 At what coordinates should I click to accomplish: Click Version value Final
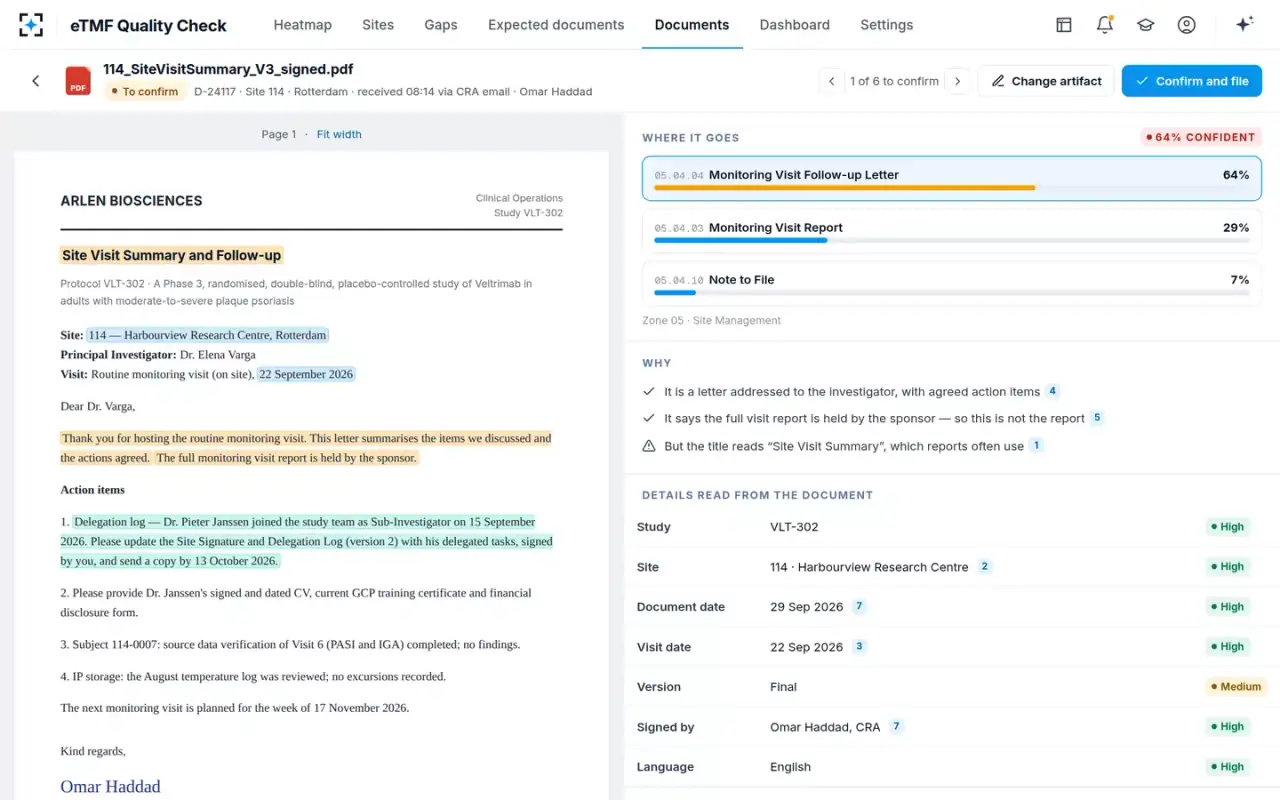click(x=783, y=686)
